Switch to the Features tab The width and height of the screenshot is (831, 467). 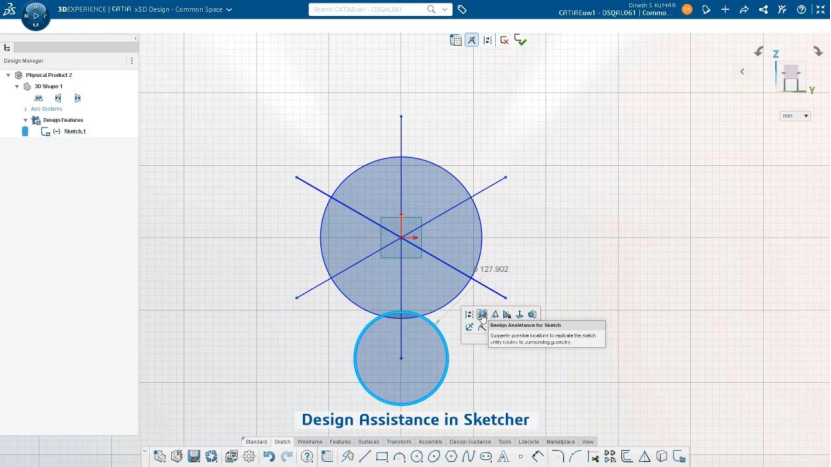[x=340, y=442]
